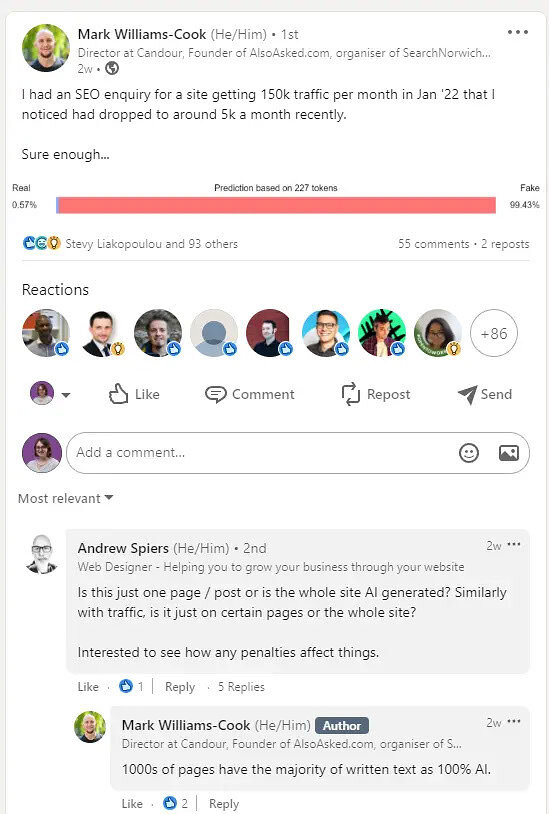Open the post's three-dot options menu
The height and width of the screenshot is (814, 549).
[x=517, y=32]
